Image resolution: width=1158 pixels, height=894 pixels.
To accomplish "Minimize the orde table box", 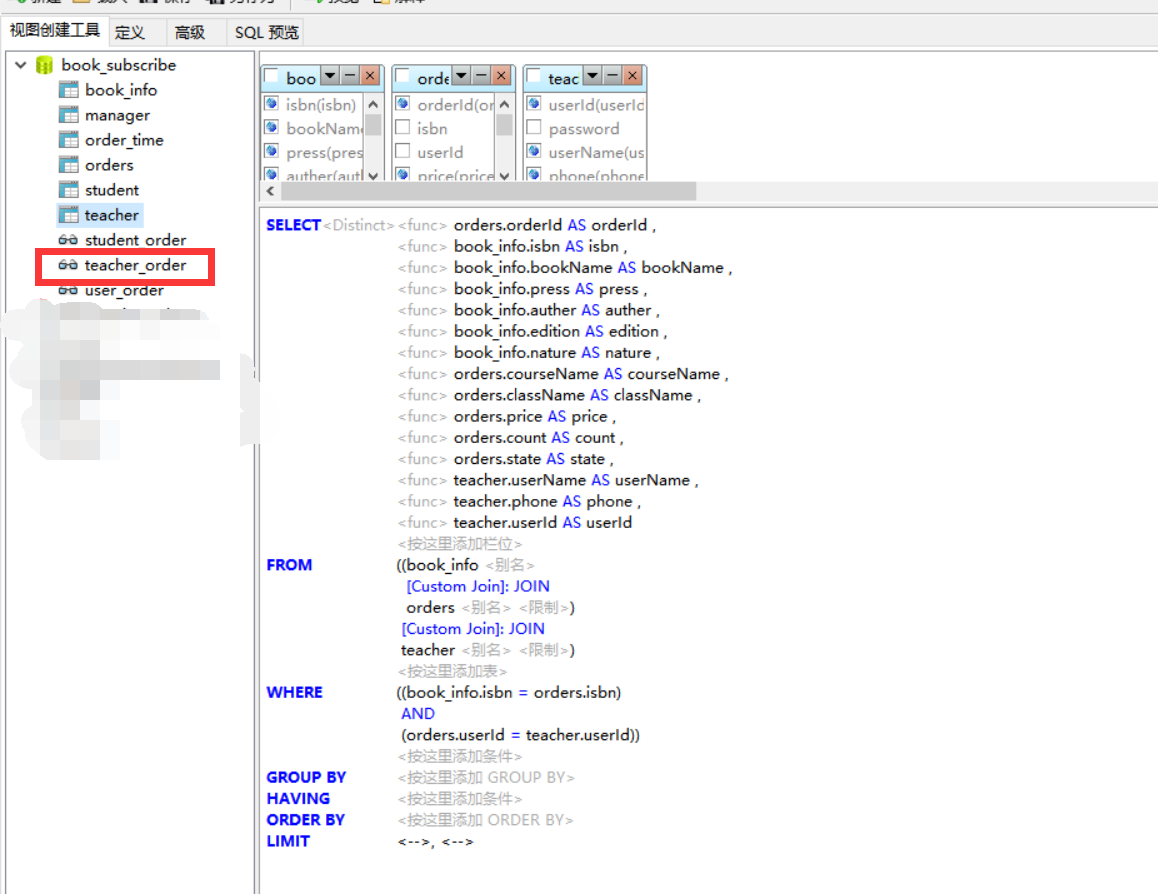I will point(482,75).
